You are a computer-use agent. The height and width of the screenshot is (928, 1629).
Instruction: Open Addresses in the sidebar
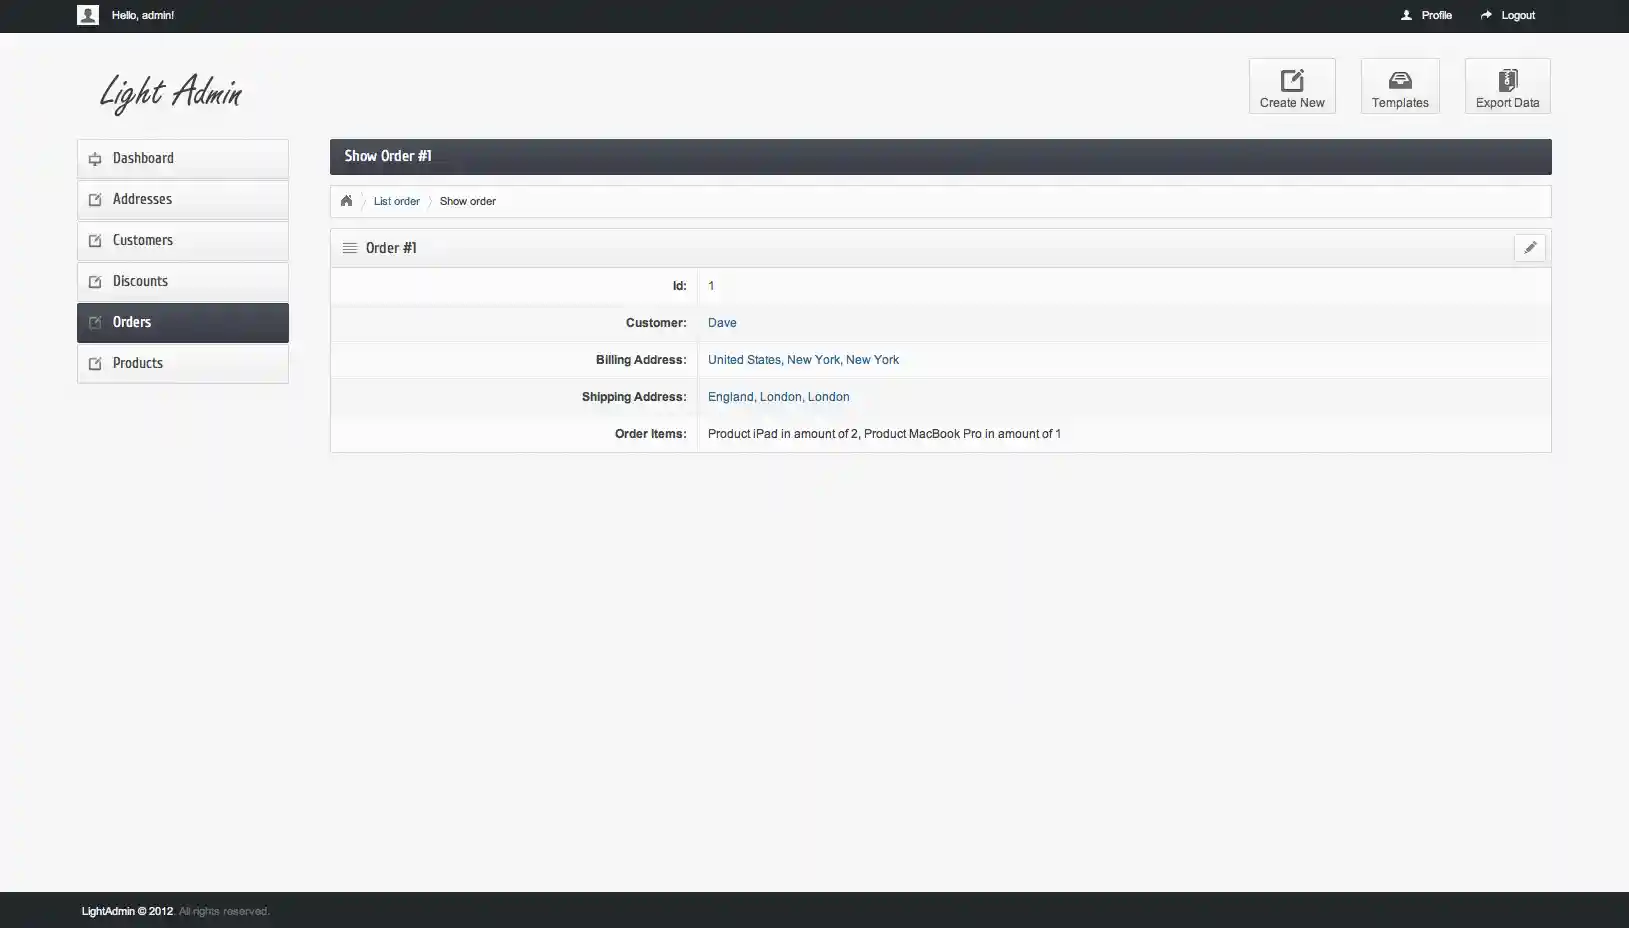(183, 200)
